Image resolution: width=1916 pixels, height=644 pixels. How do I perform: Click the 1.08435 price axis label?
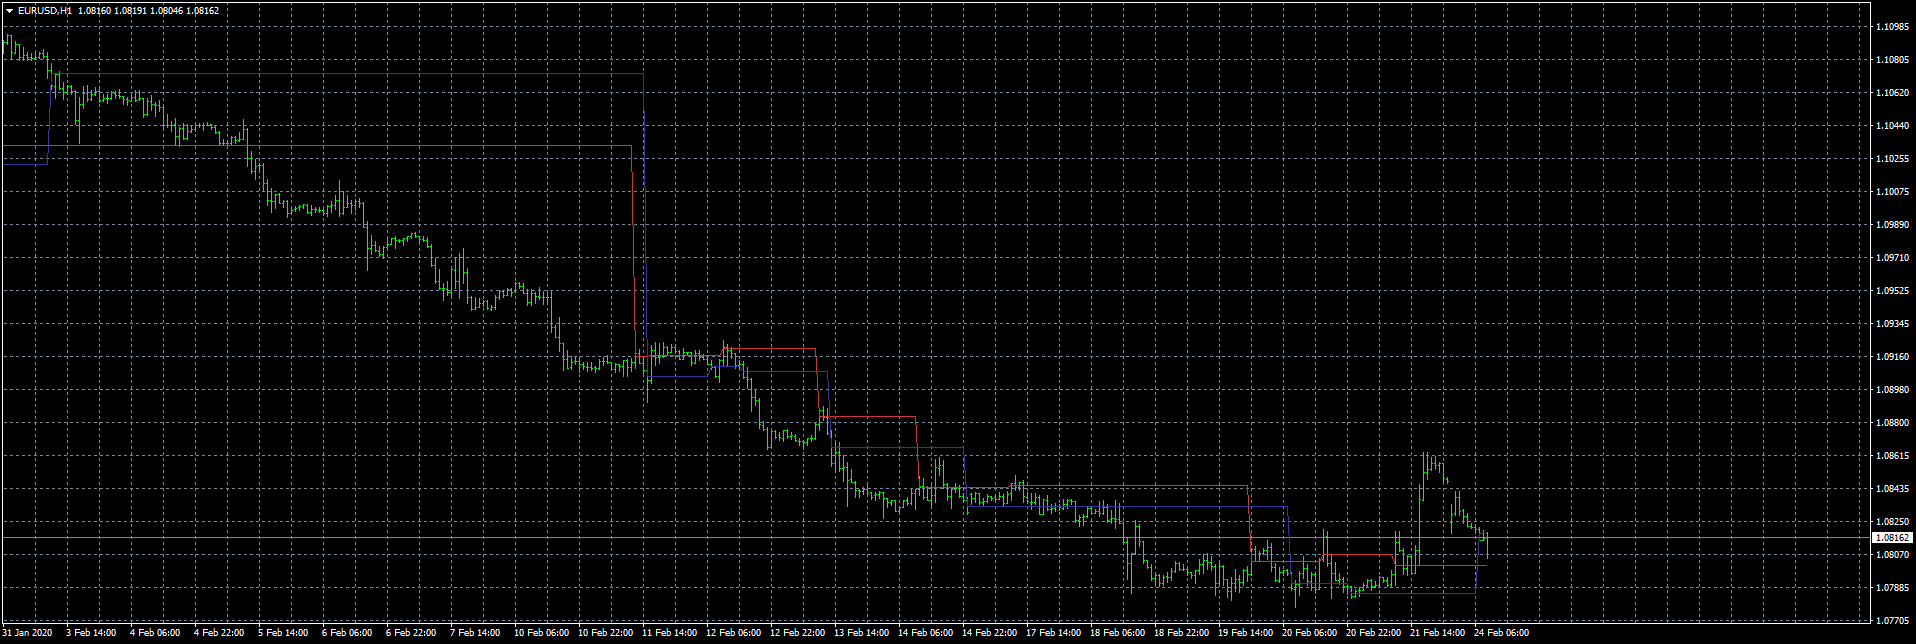pos(1893,489)
